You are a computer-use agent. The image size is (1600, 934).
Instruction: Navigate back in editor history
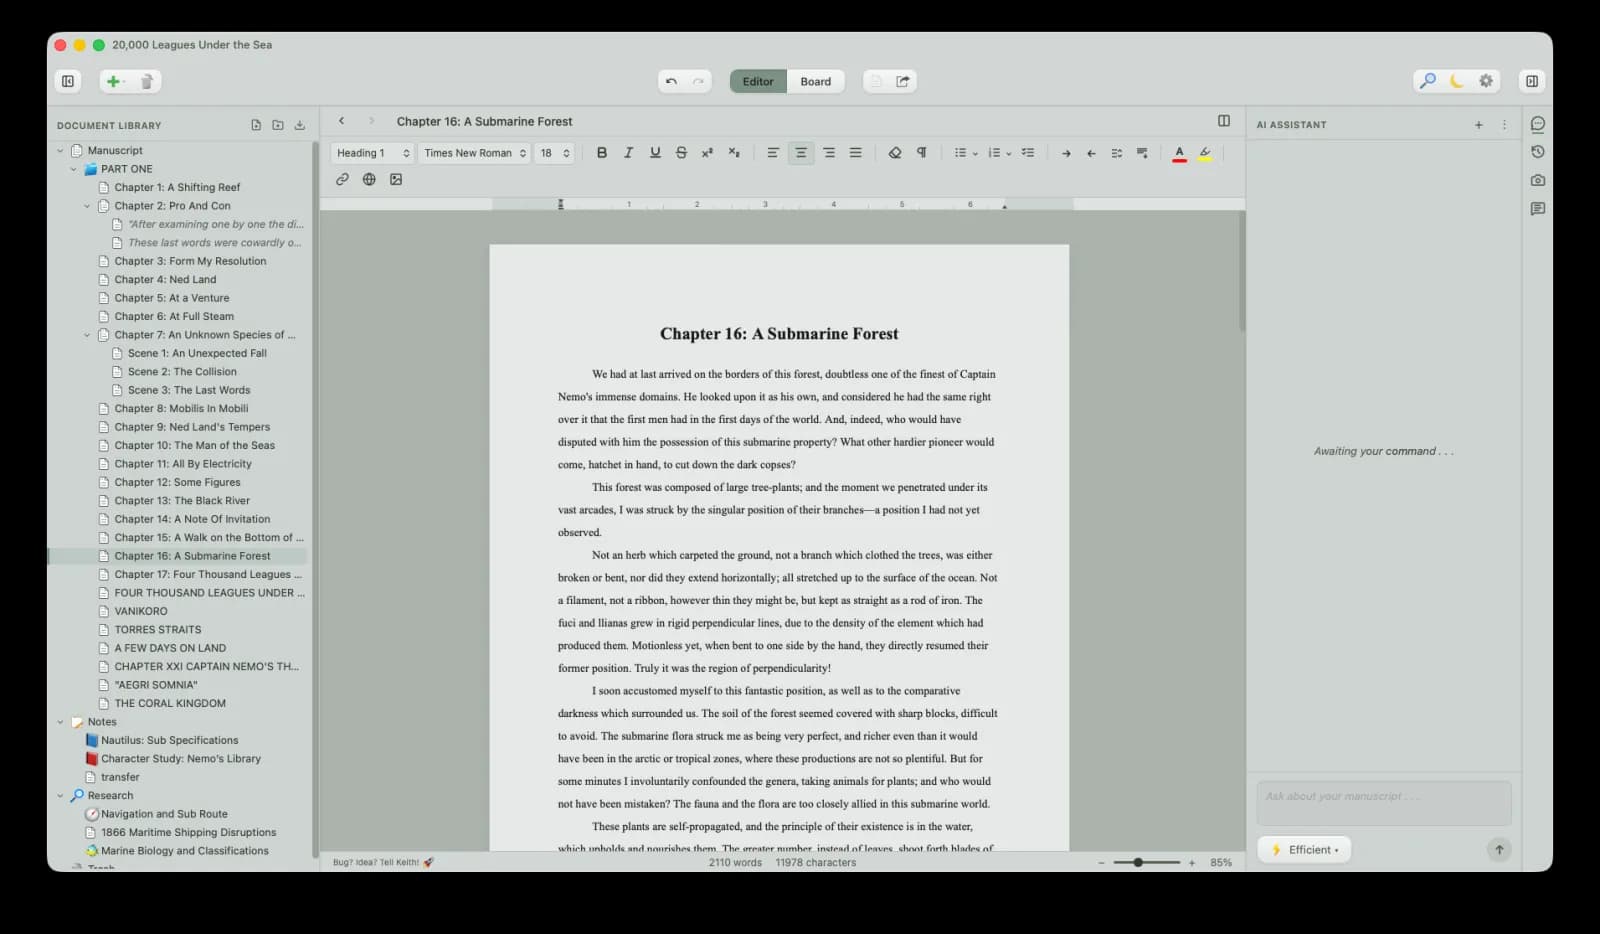click(x=342, y=121)
